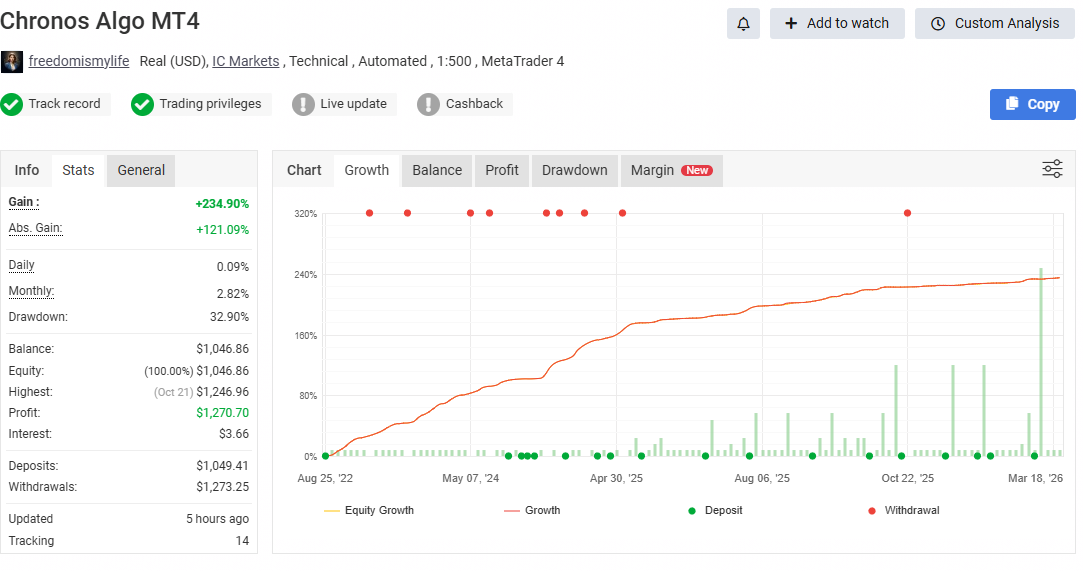The height and width of the screenshot is (571, 1083).
Task: Open the Profit chart tab
Action: pyautogui.click(x=502, y=170)
